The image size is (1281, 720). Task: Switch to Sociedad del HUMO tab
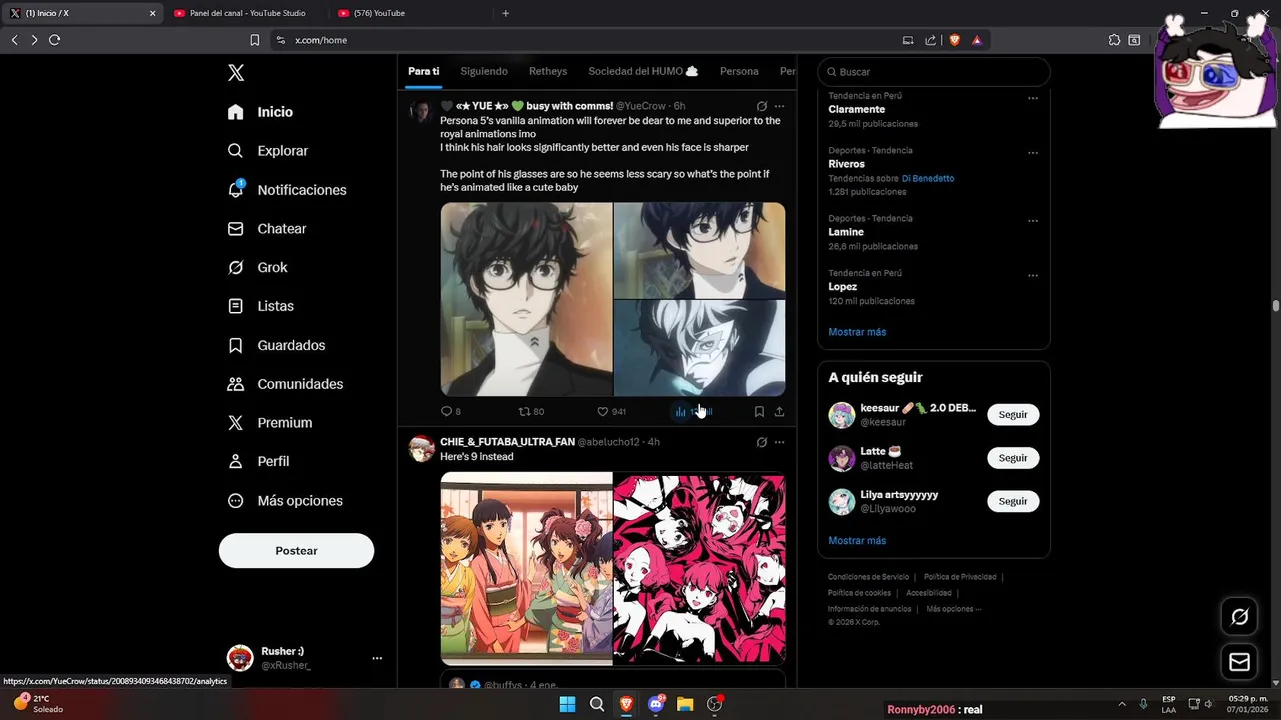(643, 72)
